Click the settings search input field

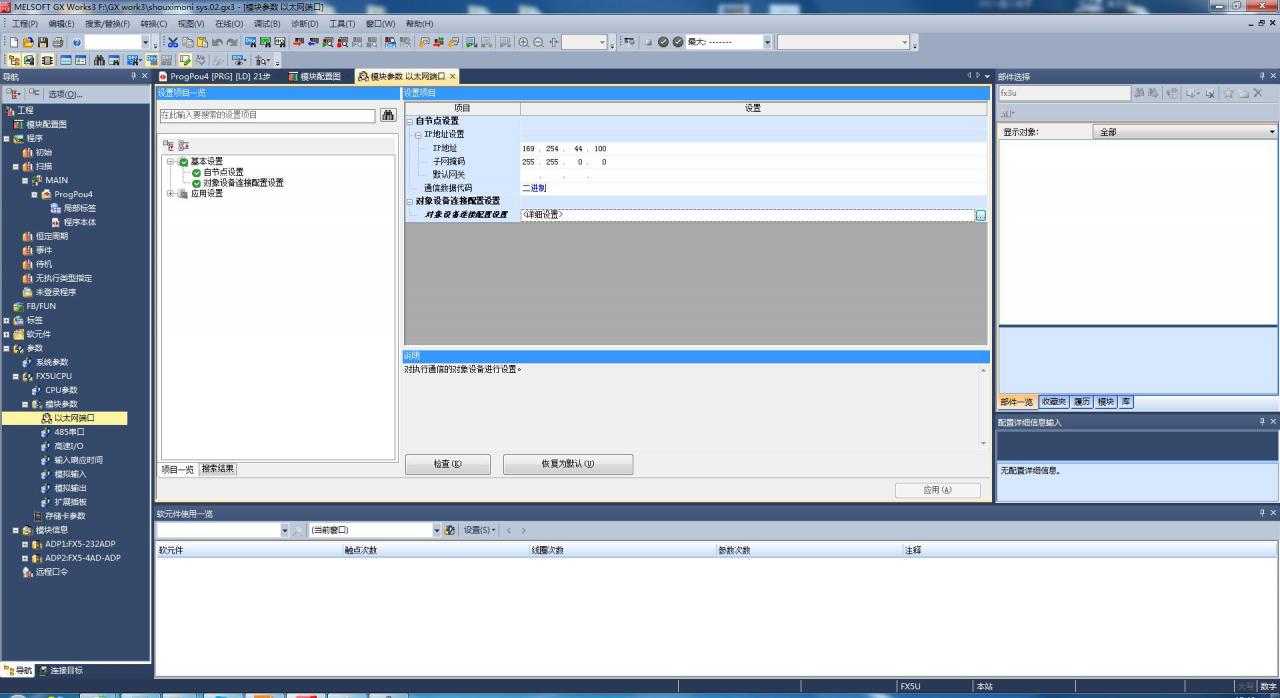click(267, 115)
